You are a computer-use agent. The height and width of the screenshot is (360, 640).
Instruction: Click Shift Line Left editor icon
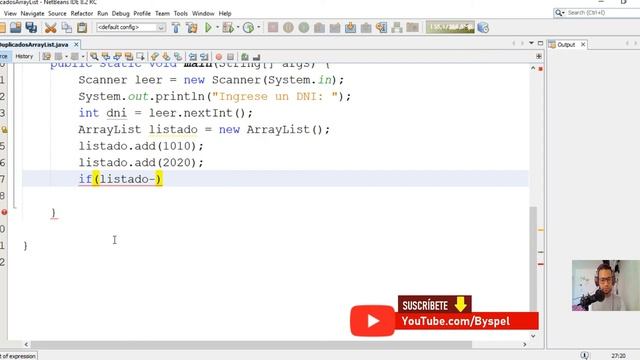pyautogui.click(x=193, y=56)
